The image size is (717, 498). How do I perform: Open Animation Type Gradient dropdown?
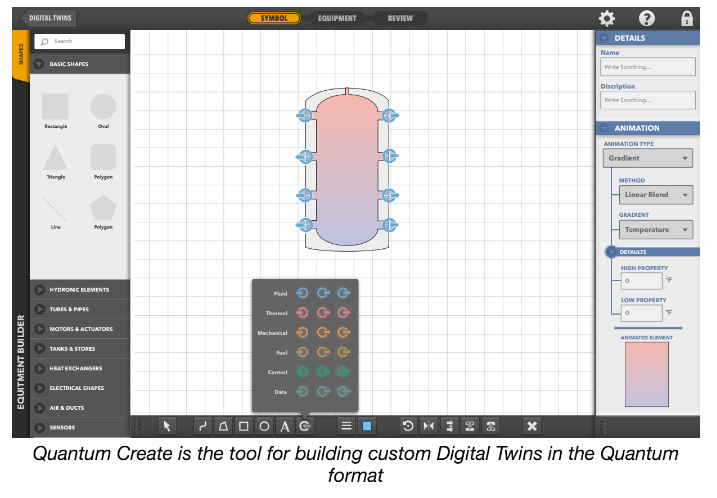tap(647, 158)
